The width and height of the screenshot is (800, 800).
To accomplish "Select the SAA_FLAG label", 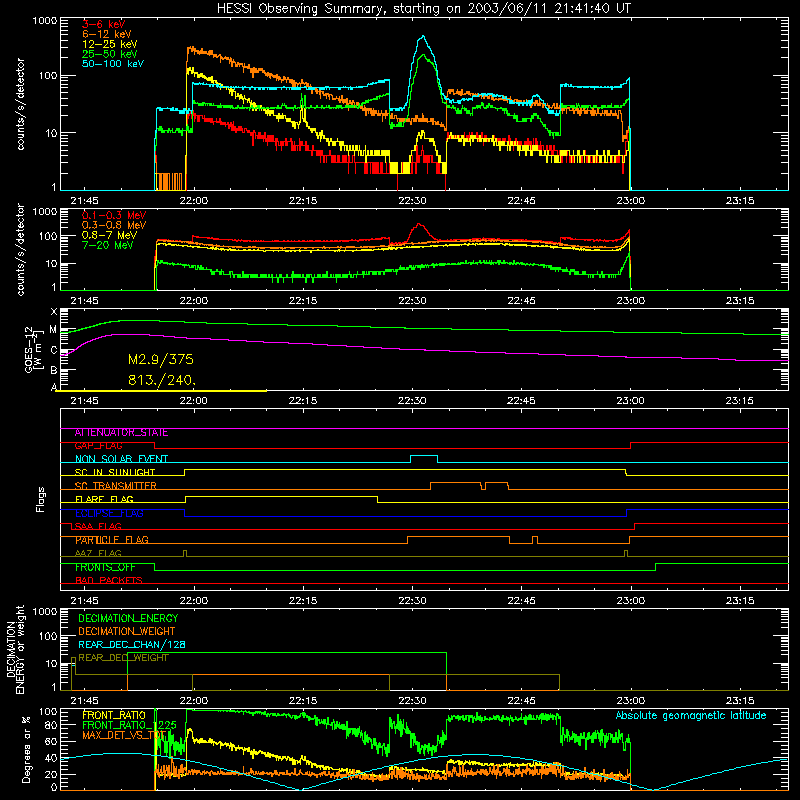I will pos(98,526).
